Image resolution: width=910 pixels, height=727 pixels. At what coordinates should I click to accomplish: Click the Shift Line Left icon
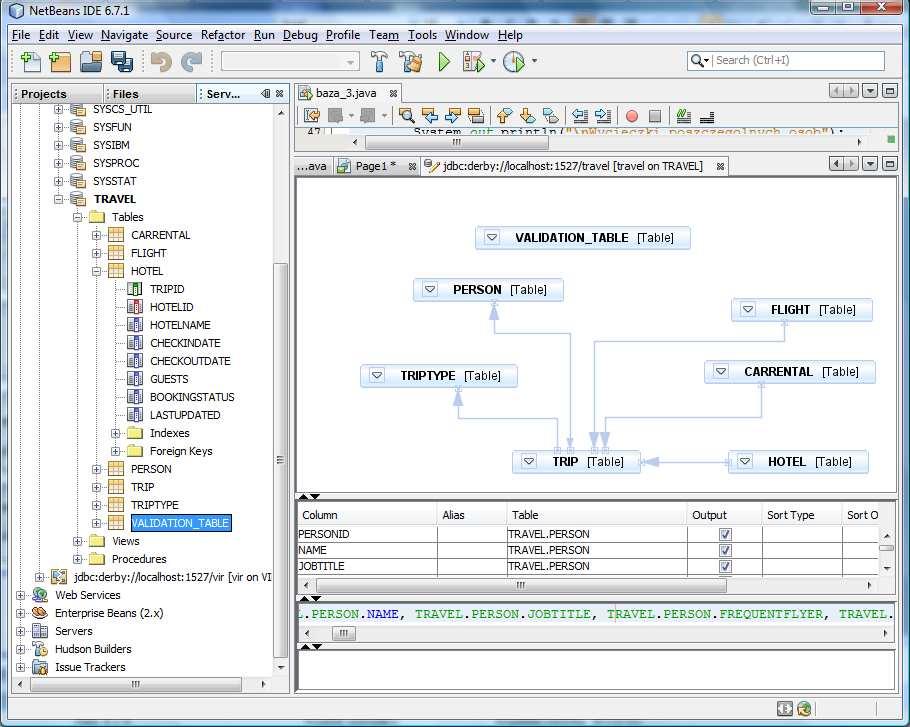579,116
